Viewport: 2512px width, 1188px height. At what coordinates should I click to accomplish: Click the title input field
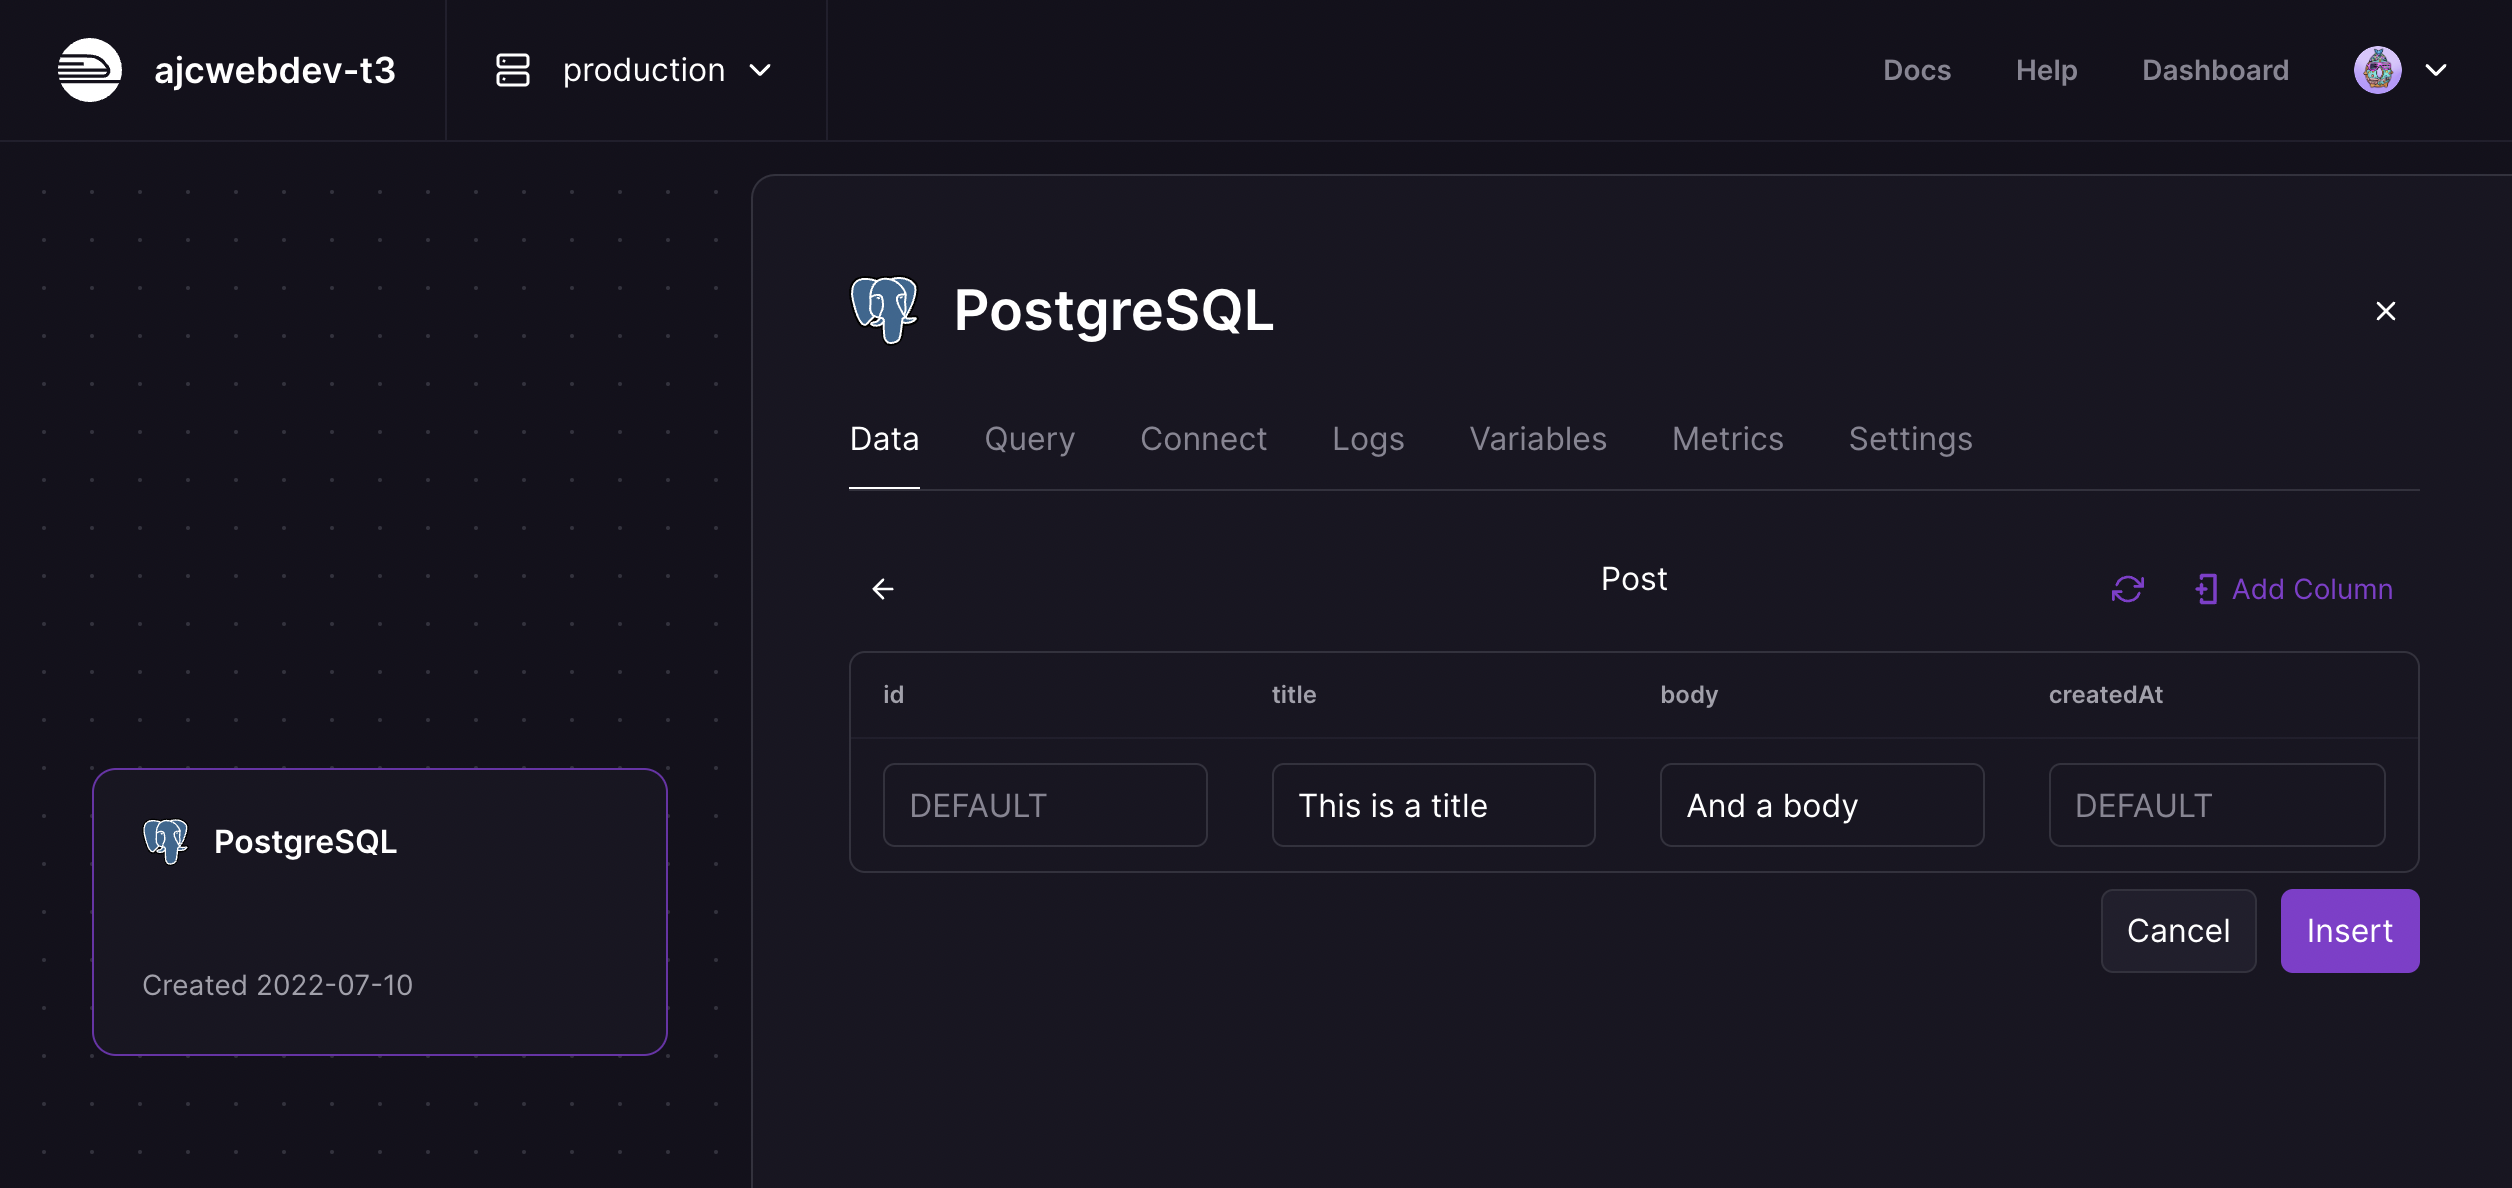coord(1433,805)
